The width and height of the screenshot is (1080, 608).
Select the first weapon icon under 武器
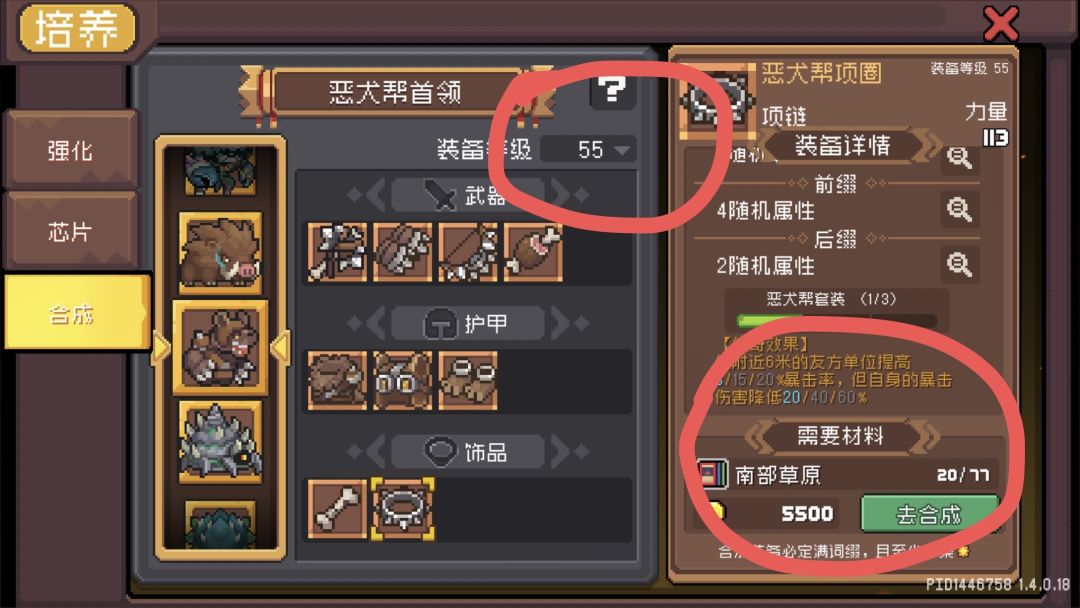(337, 252)
